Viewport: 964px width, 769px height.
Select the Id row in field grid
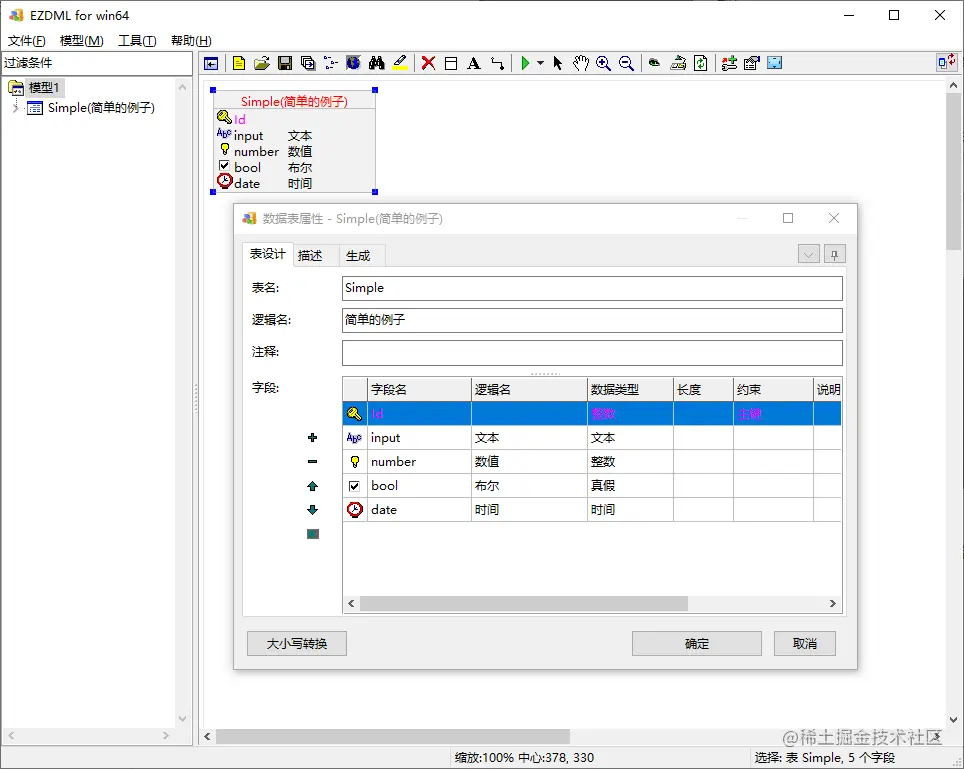tap(592, 414)
